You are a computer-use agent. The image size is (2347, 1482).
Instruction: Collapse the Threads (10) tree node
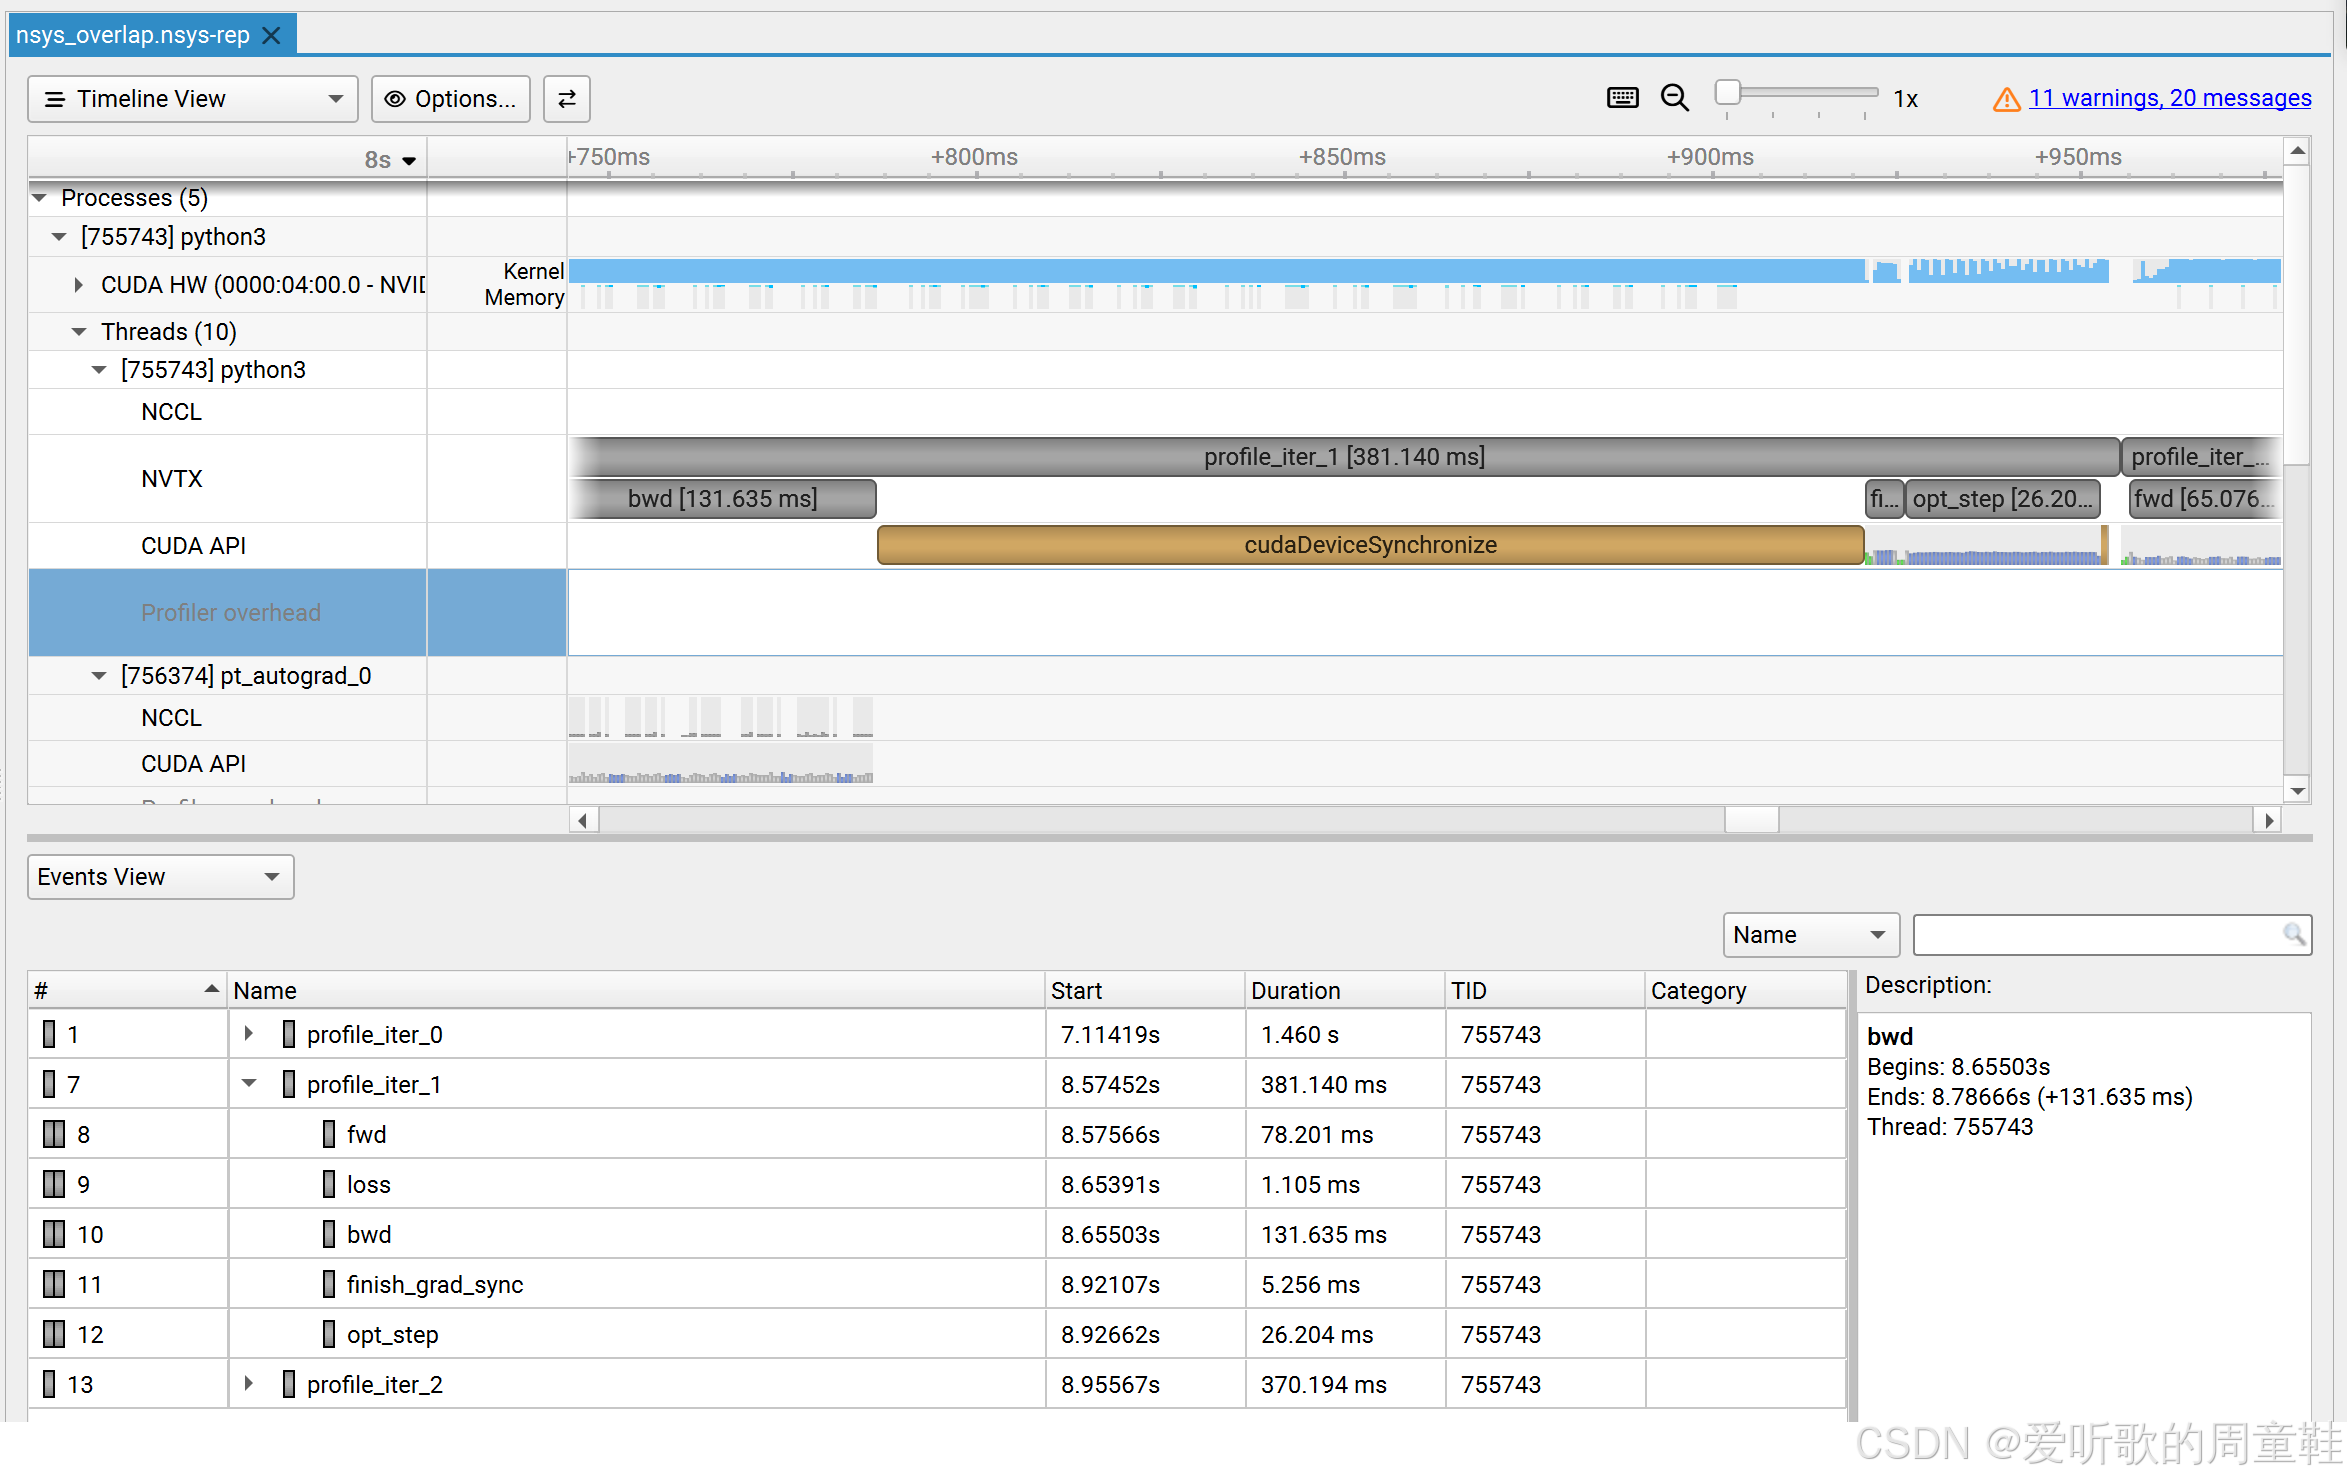(x=79, y=331)
